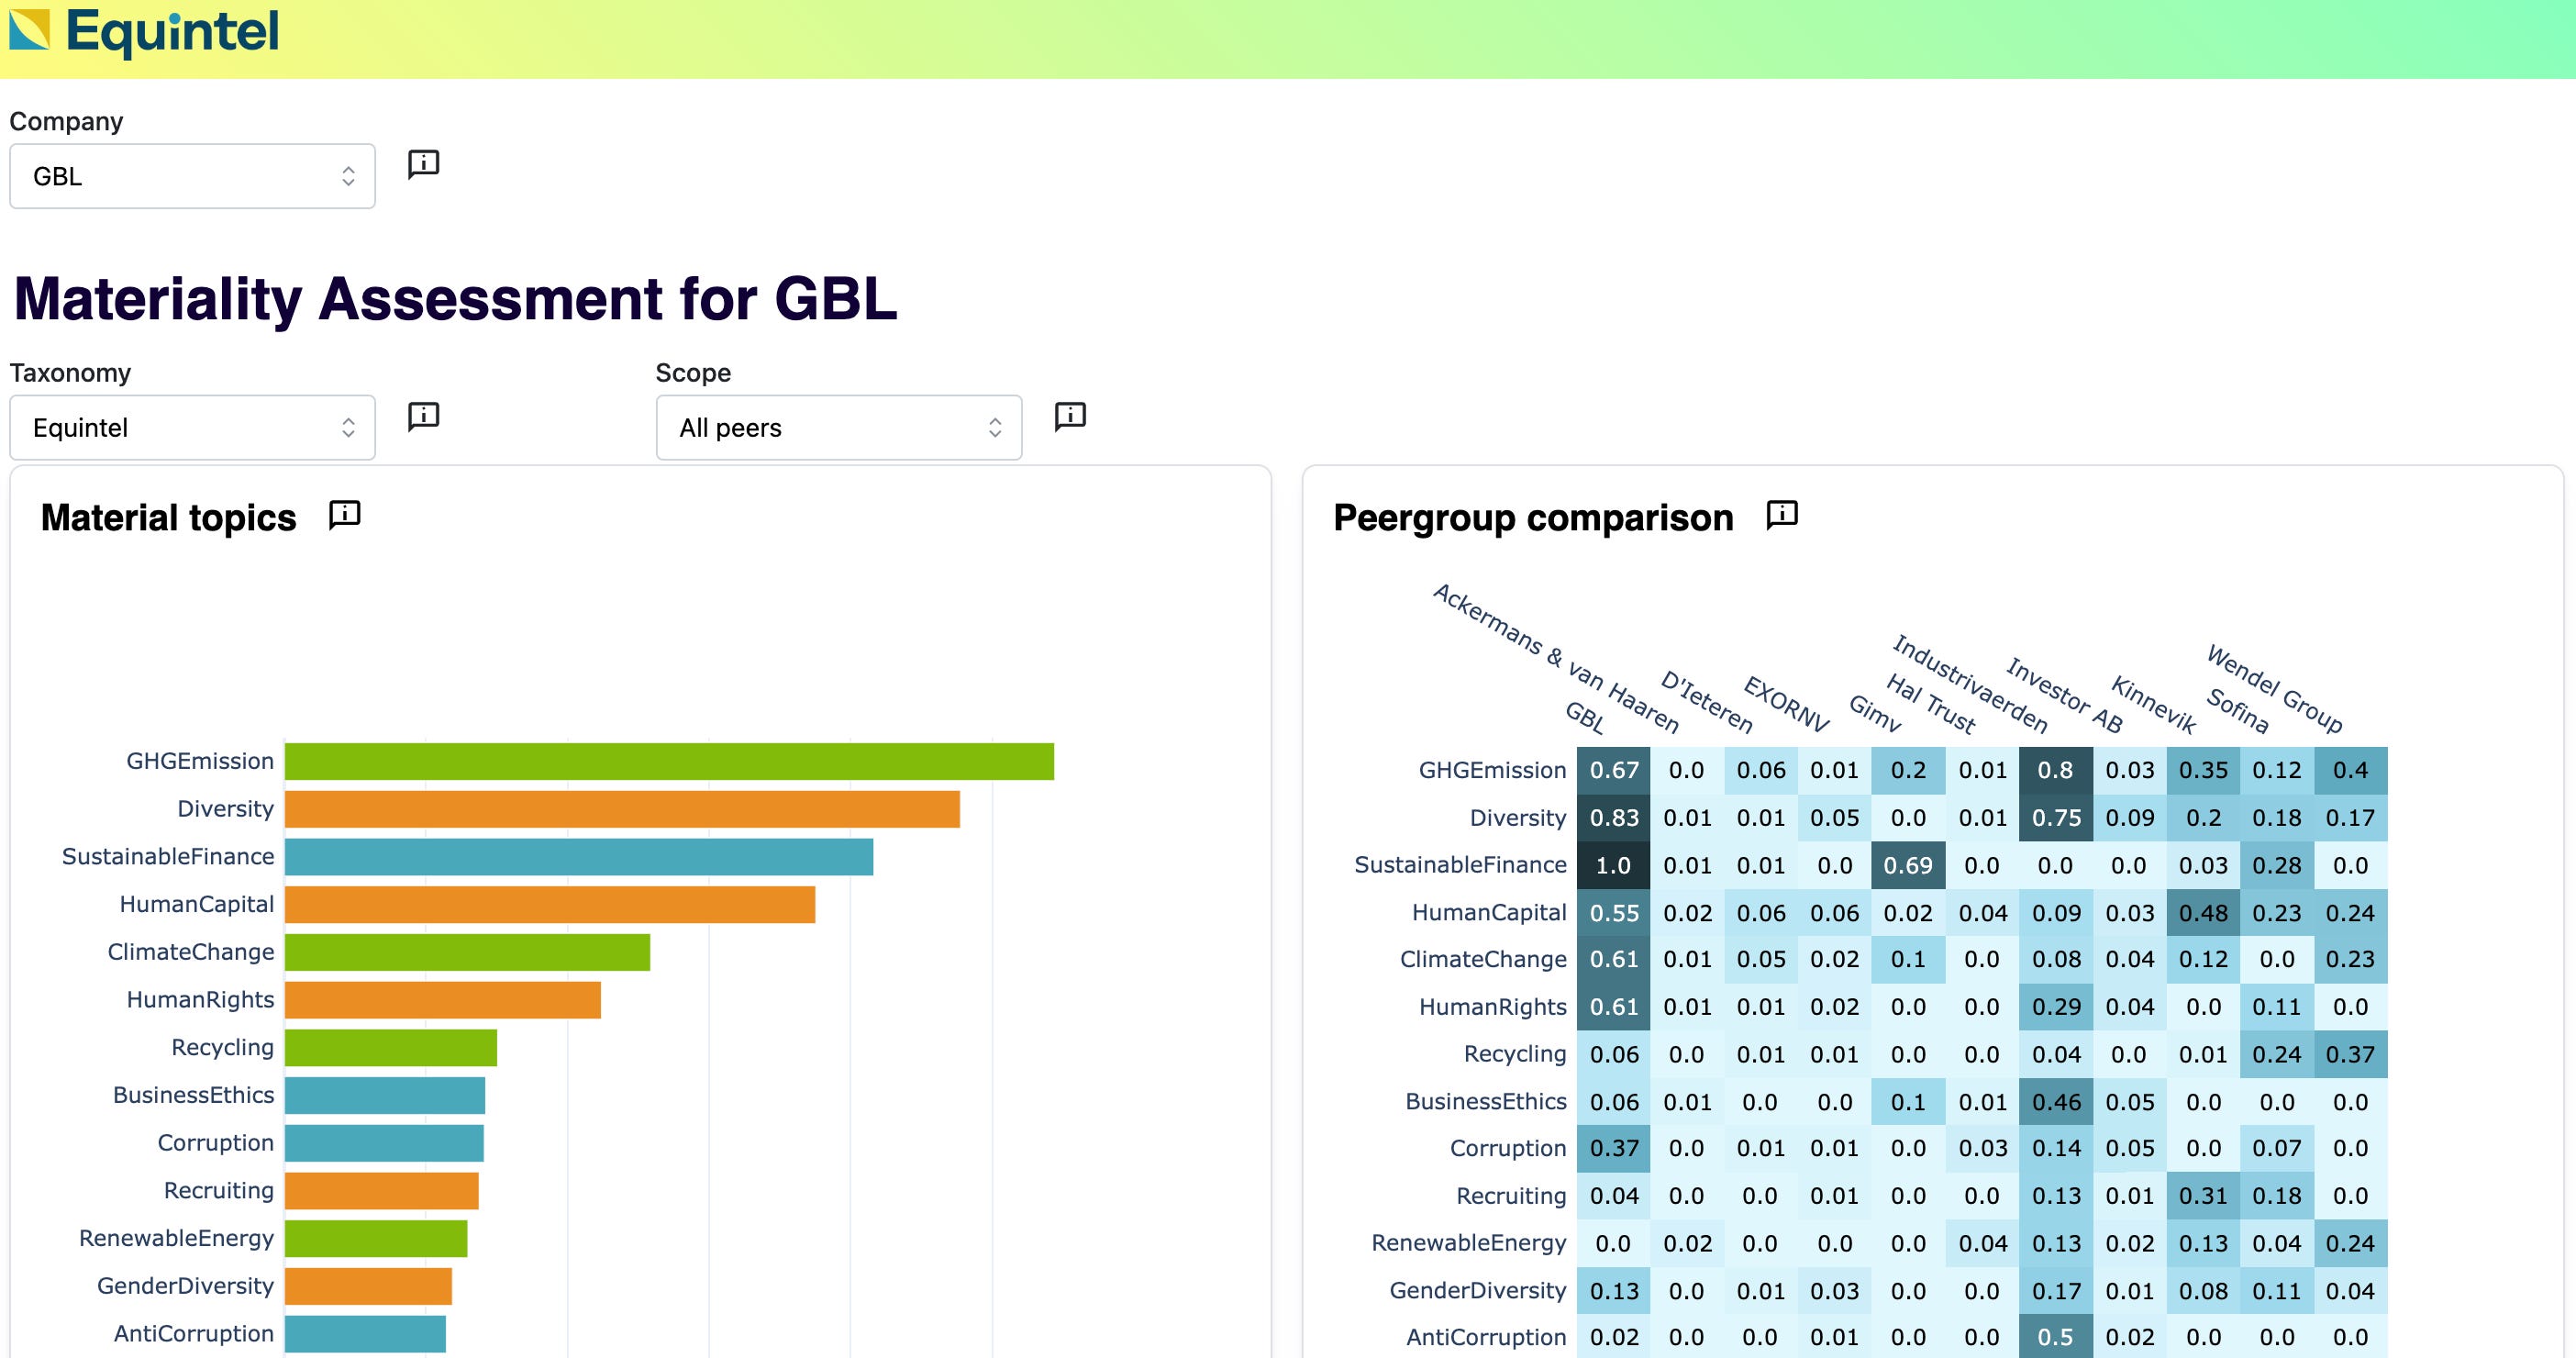Click the Recruiting orange bar
This screenshot has width=2576, height=1358.
[382, 1191]
